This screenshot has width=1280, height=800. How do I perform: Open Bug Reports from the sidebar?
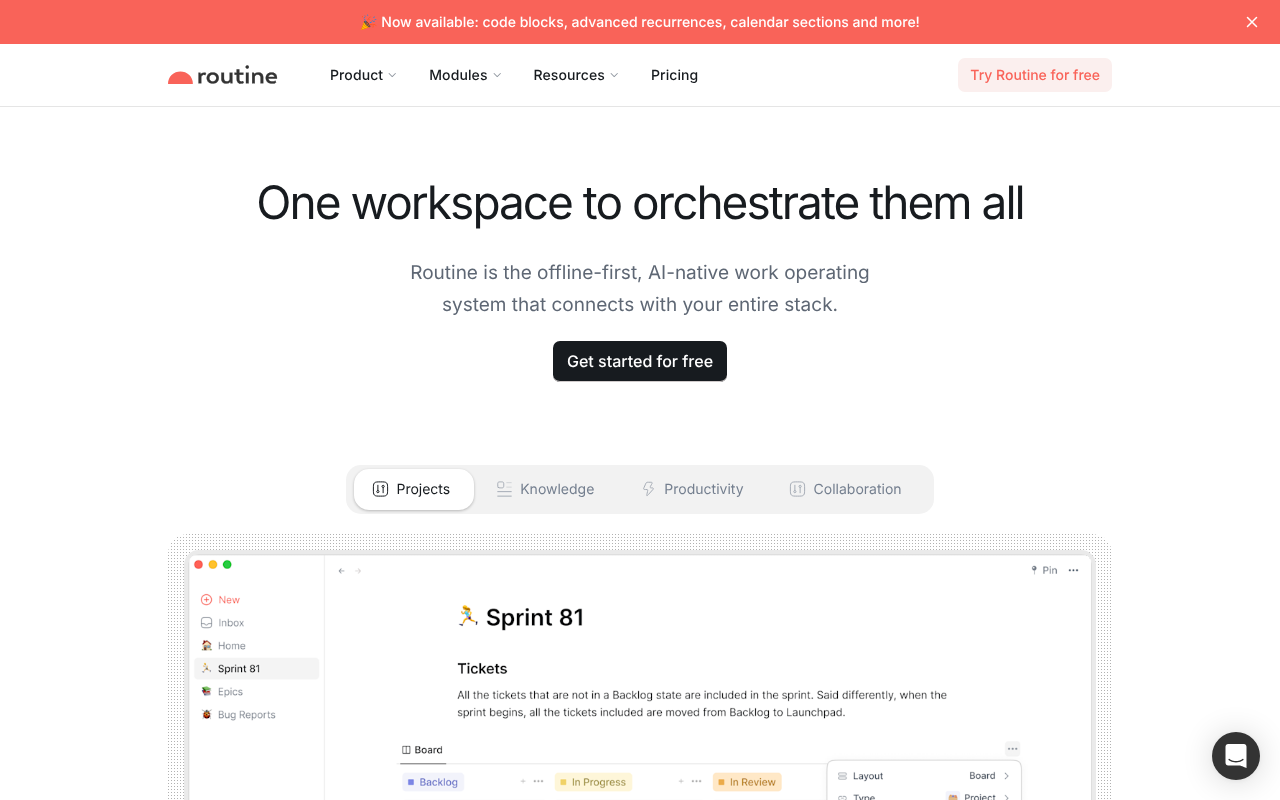click(x=246, y=714)
